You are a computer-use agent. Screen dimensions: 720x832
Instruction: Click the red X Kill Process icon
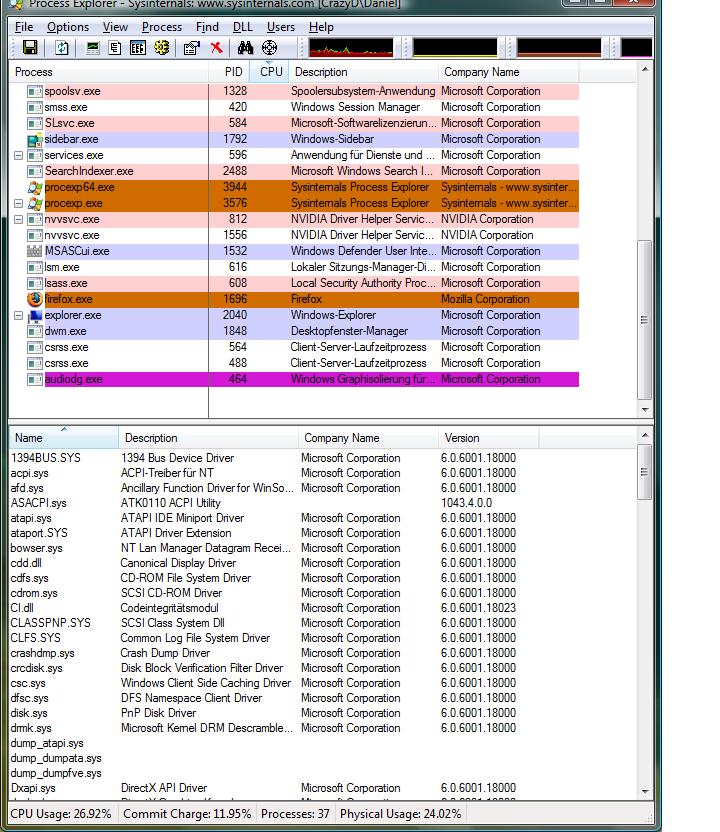[216, 48]
